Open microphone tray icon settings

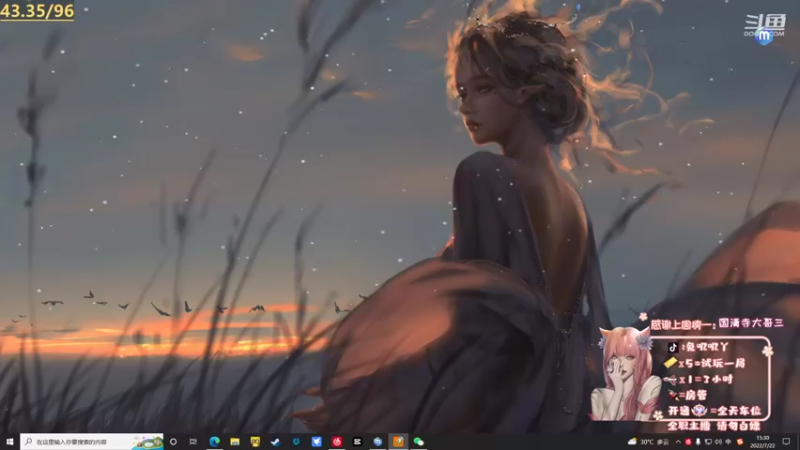coord(698,442)
